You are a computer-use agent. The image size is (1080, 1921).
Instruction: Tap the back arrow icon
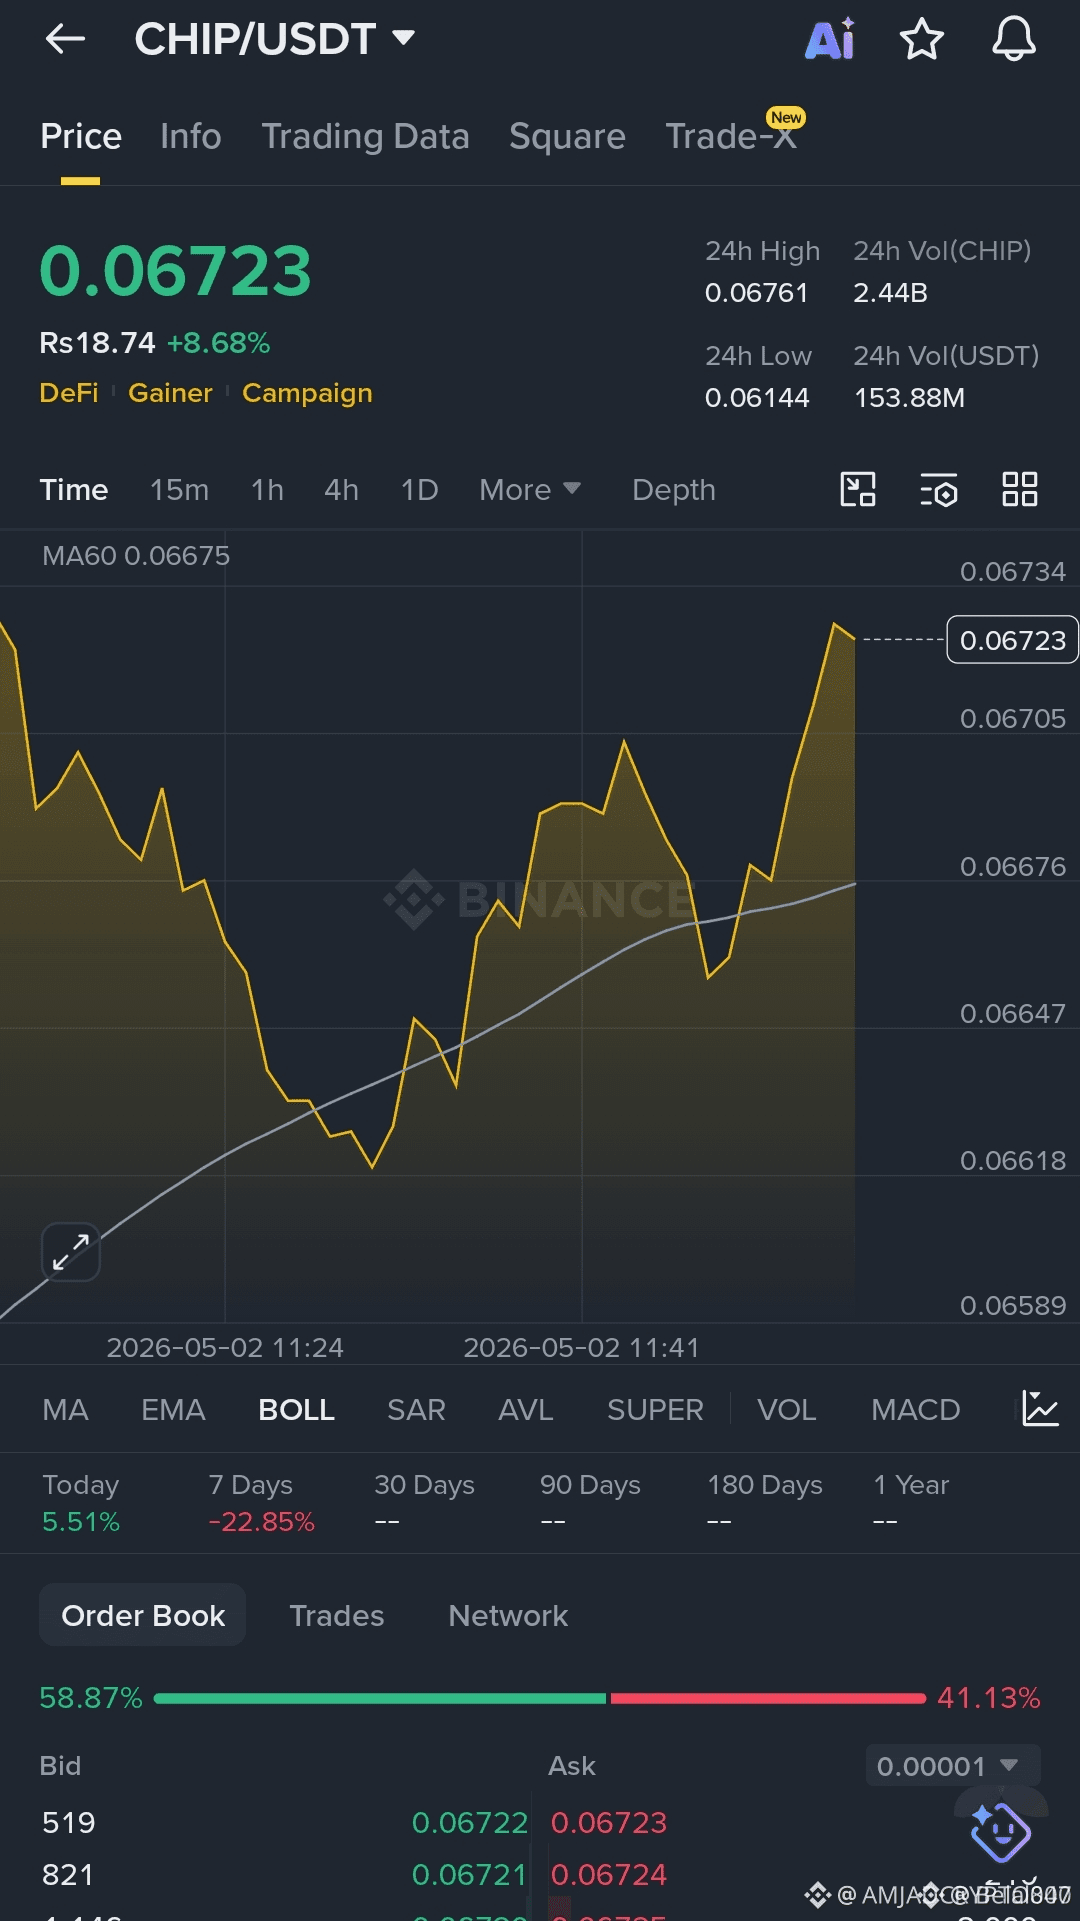pyautogui.click(x=66, y=39)
